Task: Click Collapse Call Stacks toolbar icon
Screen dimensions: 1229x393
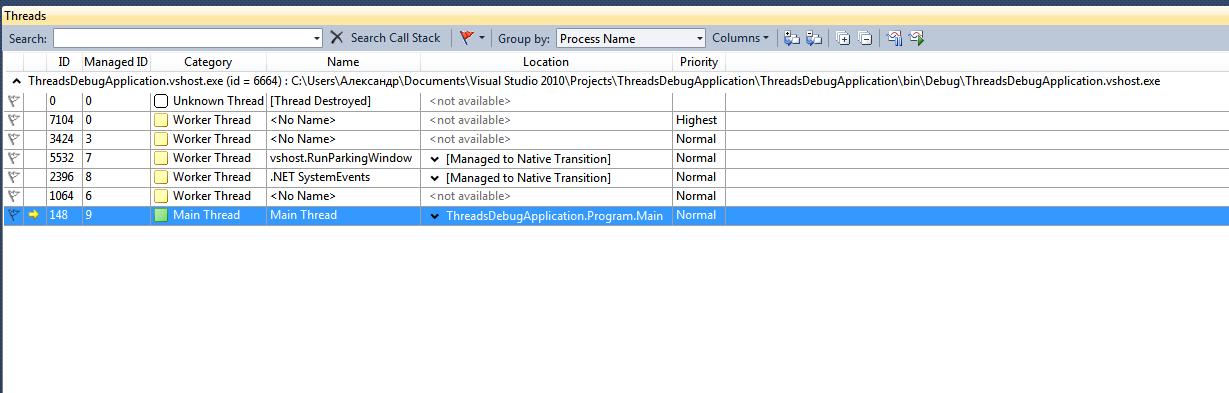Action: 815,38
